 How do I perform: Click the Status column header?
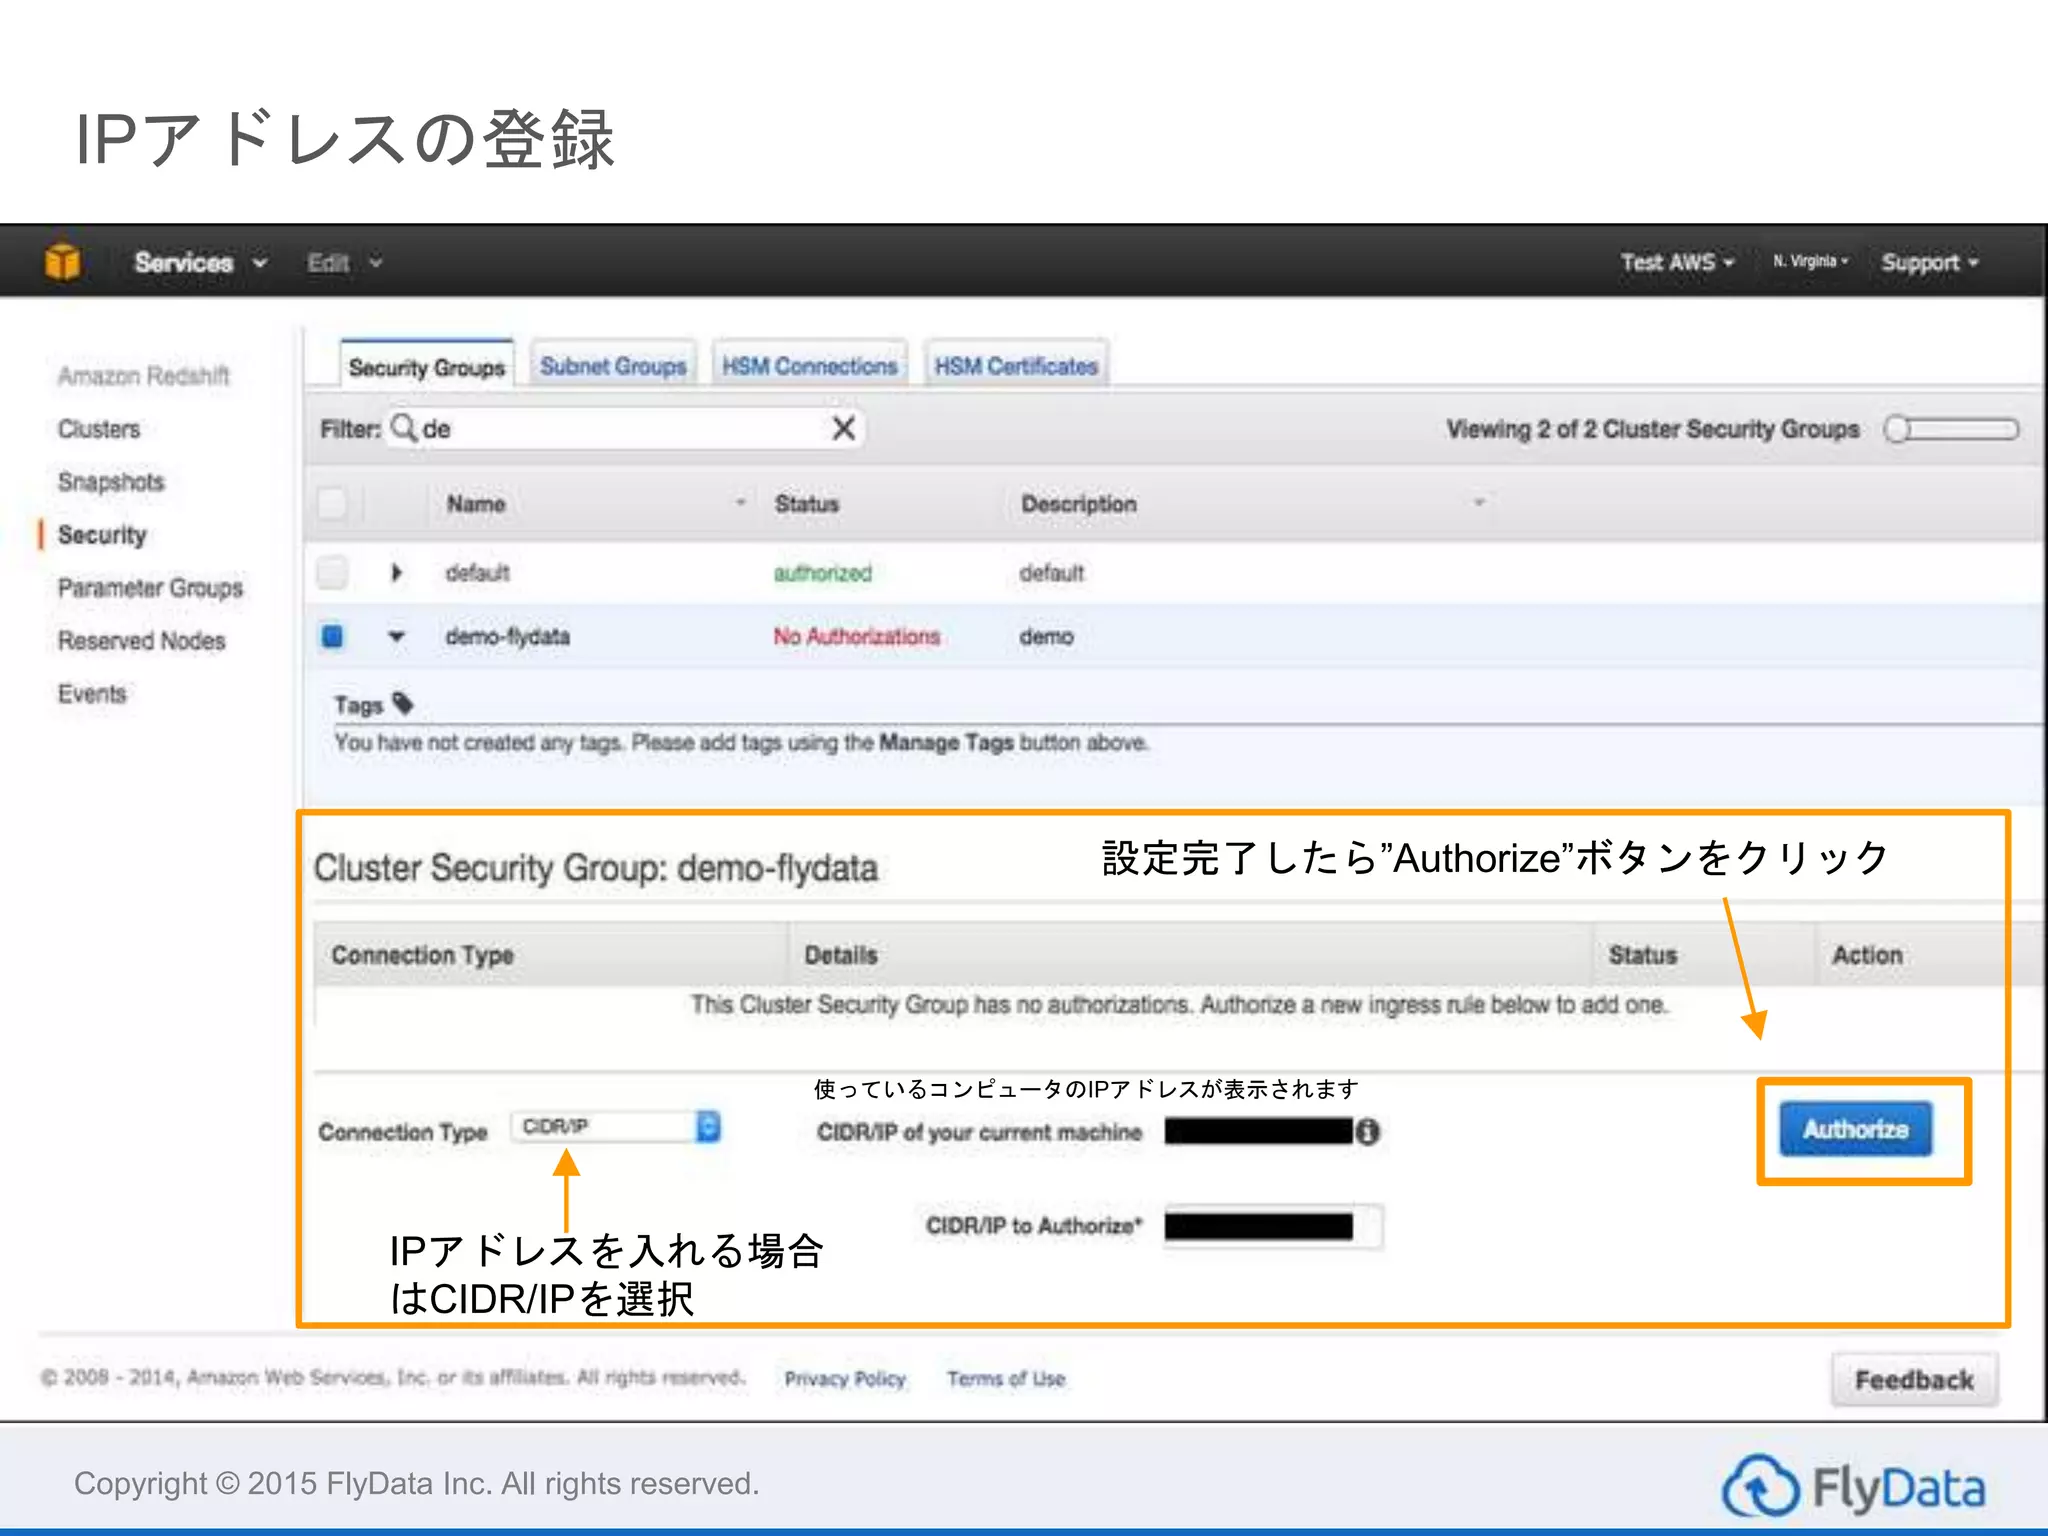coord(807,504)
